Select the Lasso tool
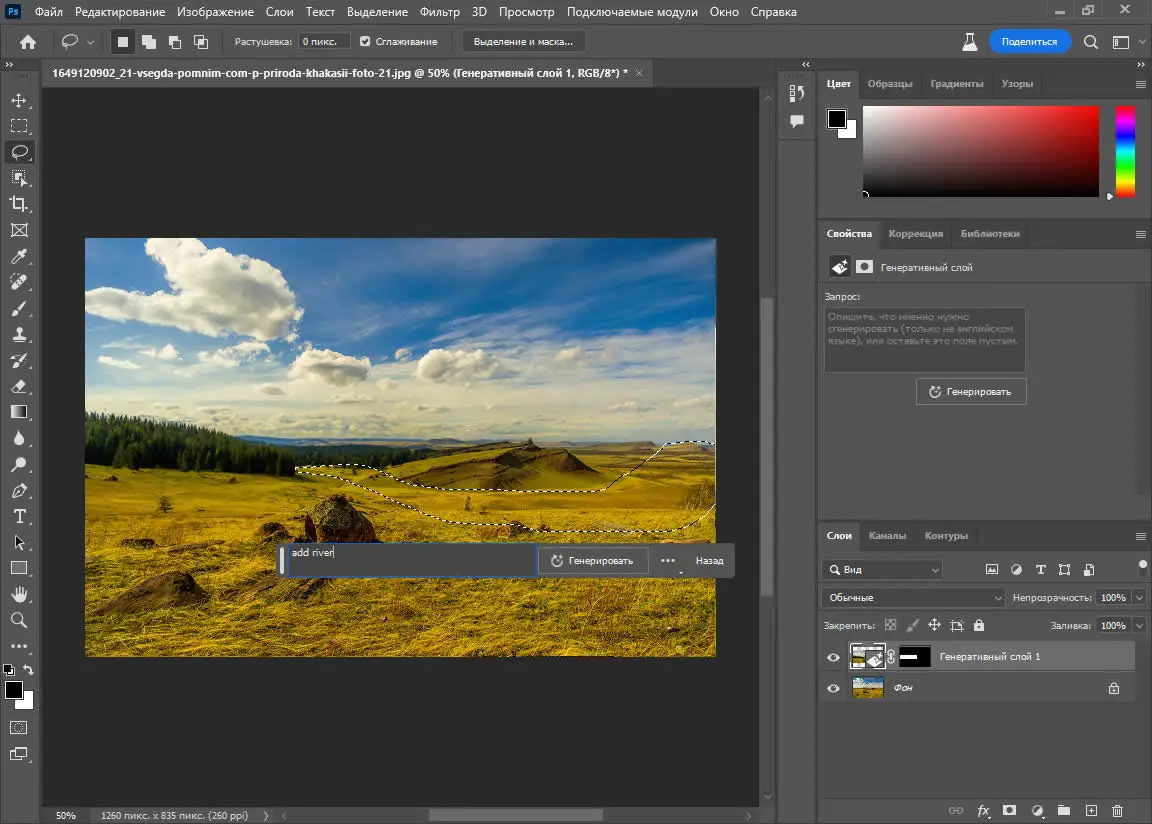 coord(20,152)
